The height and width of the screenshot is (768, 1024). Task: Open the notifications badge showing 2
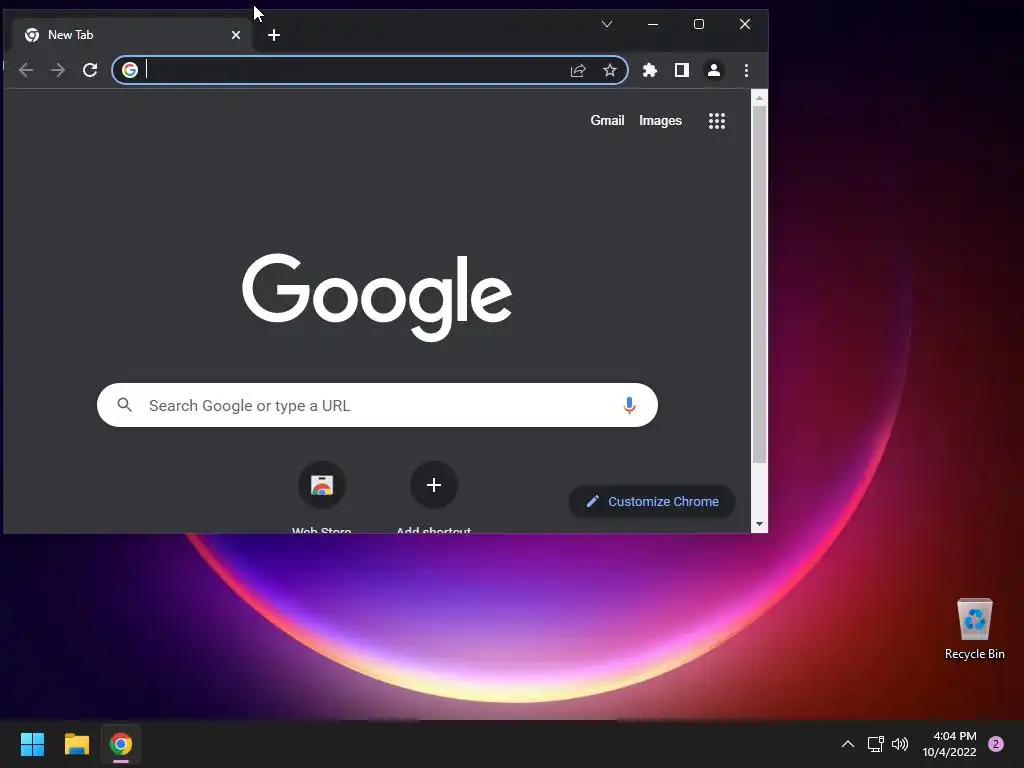pos(996,744)
